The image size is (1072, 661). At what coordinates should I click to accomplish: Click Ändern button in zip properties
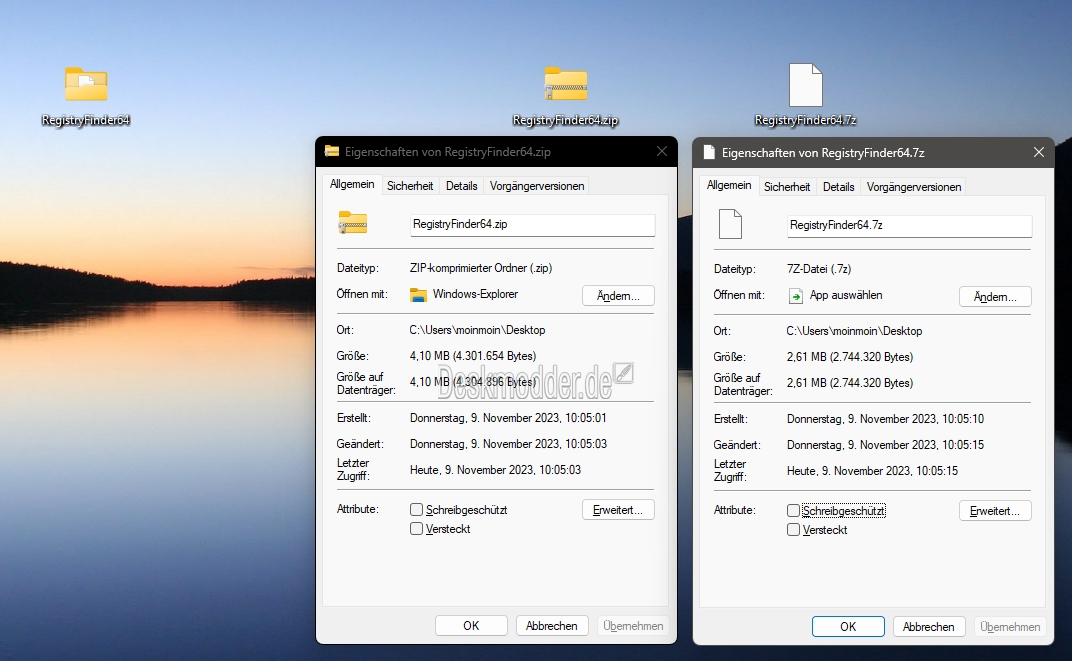tap(618, 295)
